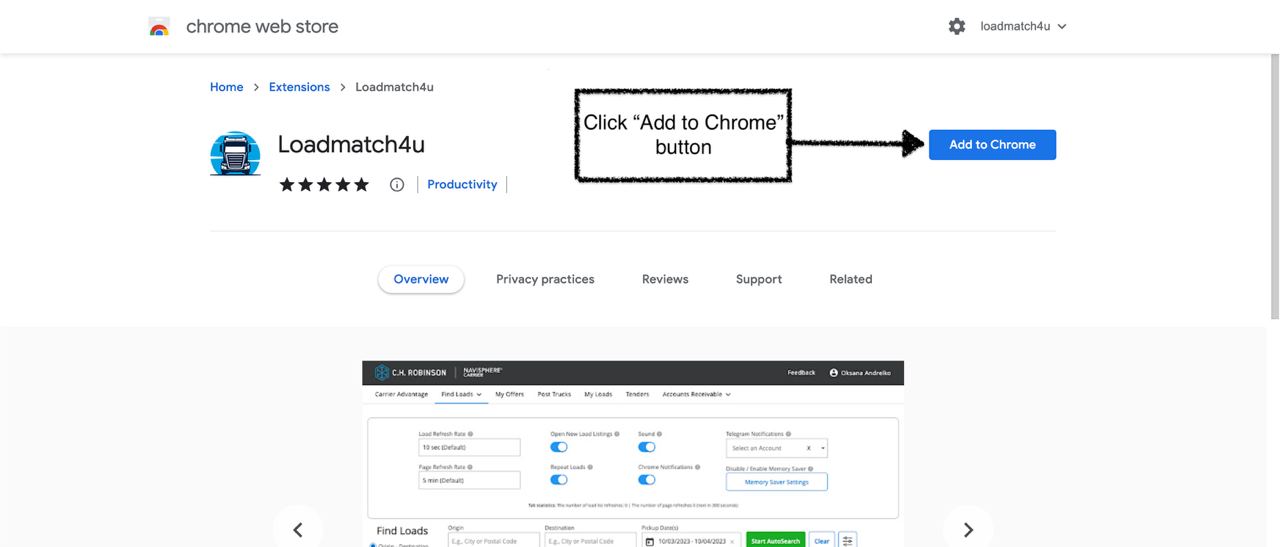Toggle the Chrome Notifications switch

click(x=647, y=480)
